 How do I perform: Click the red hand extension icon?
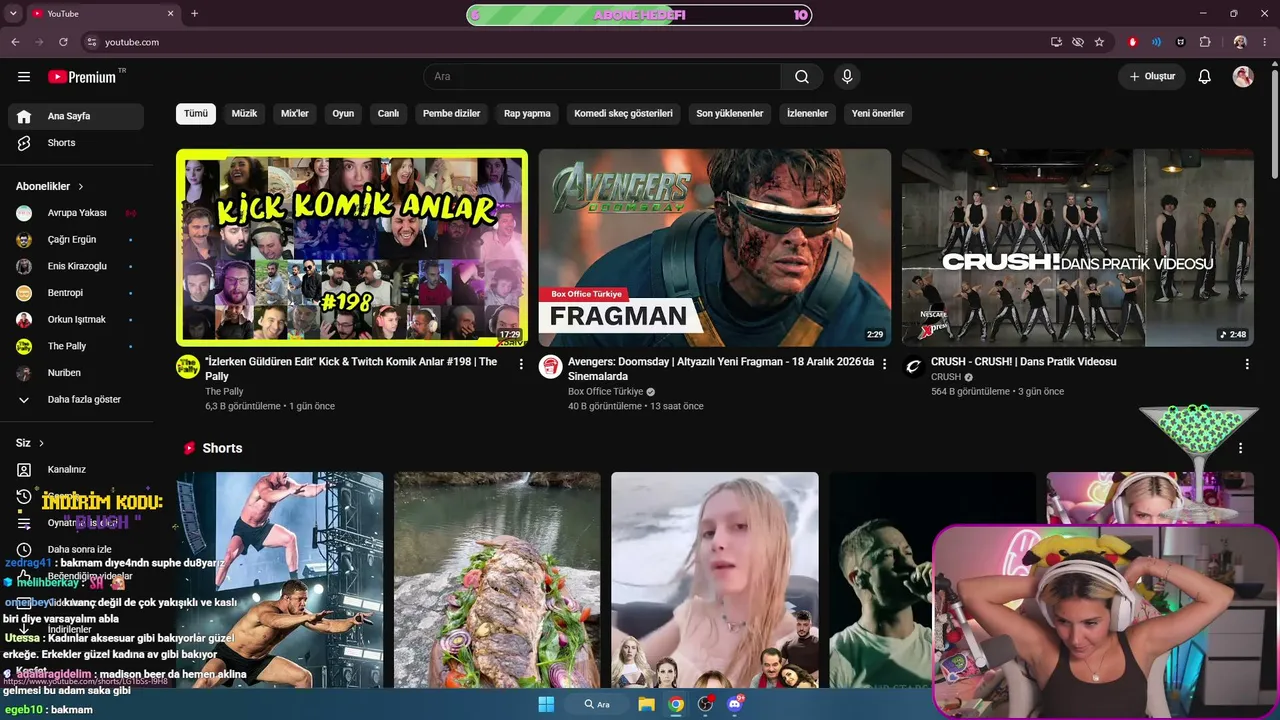(x=1133, y=42)
